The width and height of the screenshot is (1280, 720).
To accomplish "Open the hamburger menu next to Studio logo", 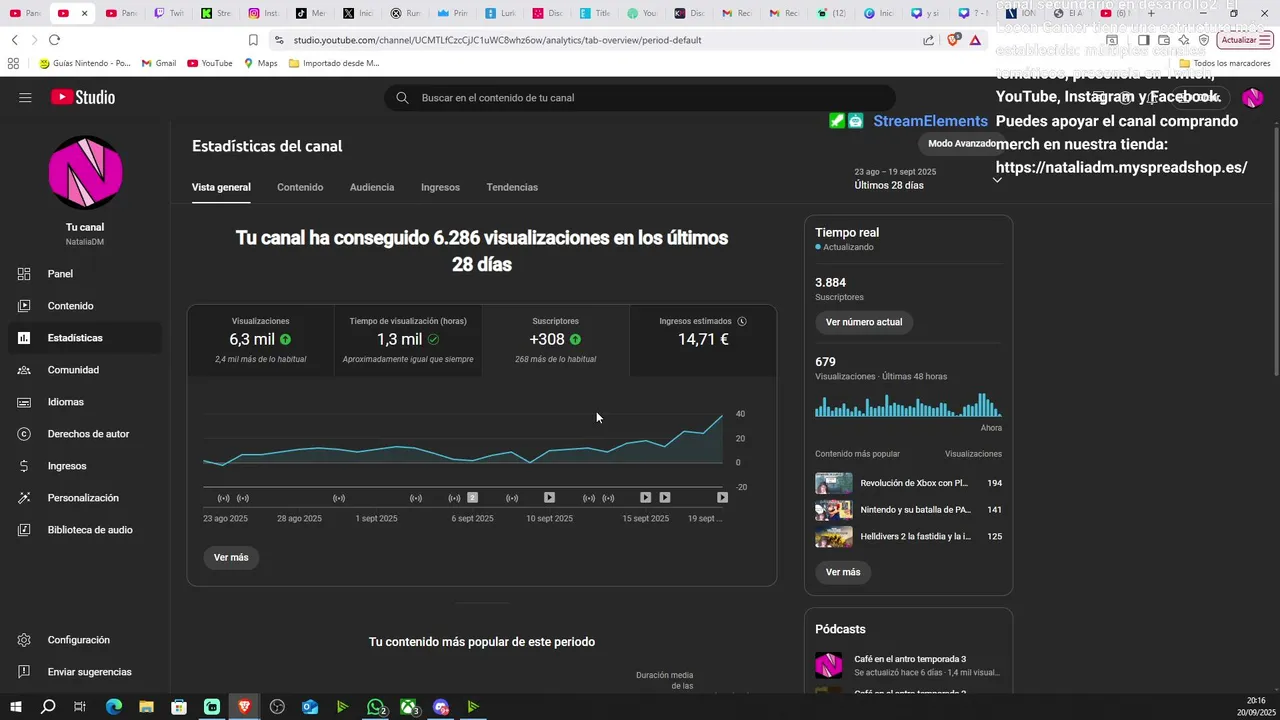I will click(x=25, y=97).
